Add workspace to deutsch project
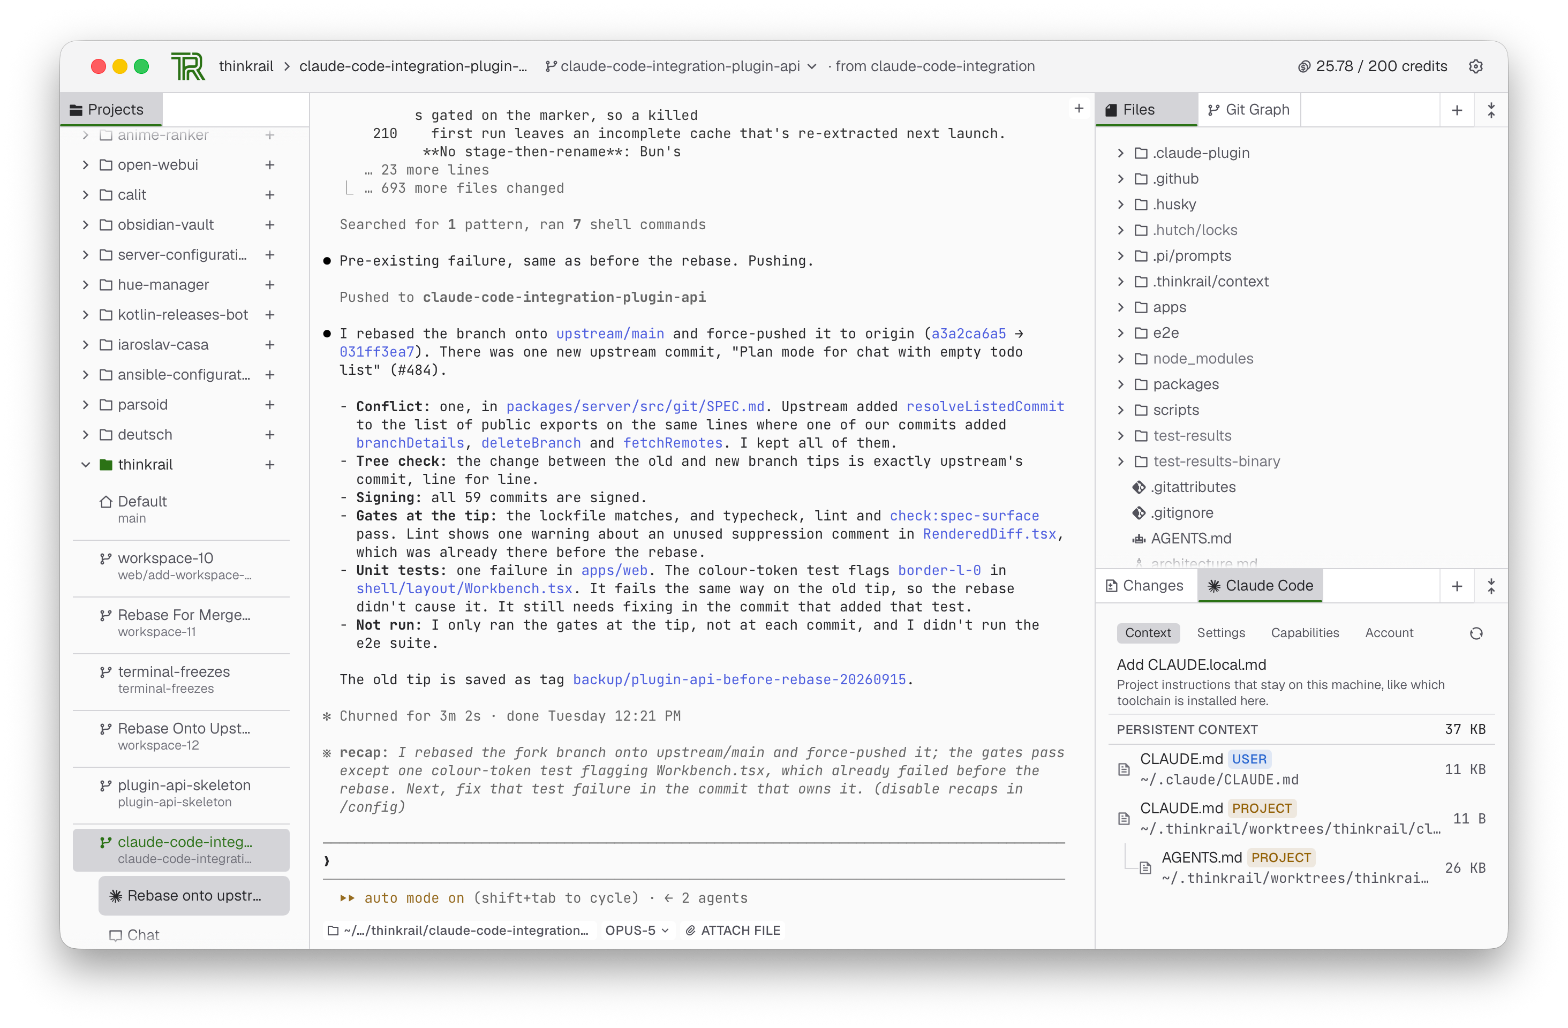The height and width of the screenshot is (1028, 1568). pos(270,435)
